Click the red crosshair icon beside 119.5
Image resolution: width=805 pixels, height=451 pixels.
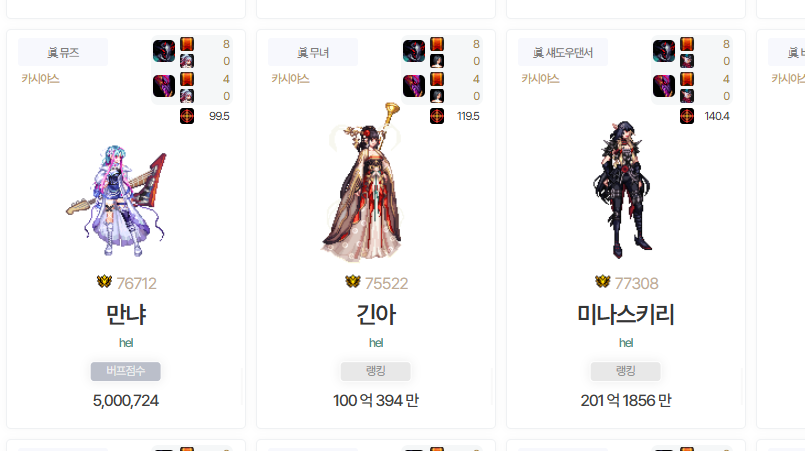[437, 116]
